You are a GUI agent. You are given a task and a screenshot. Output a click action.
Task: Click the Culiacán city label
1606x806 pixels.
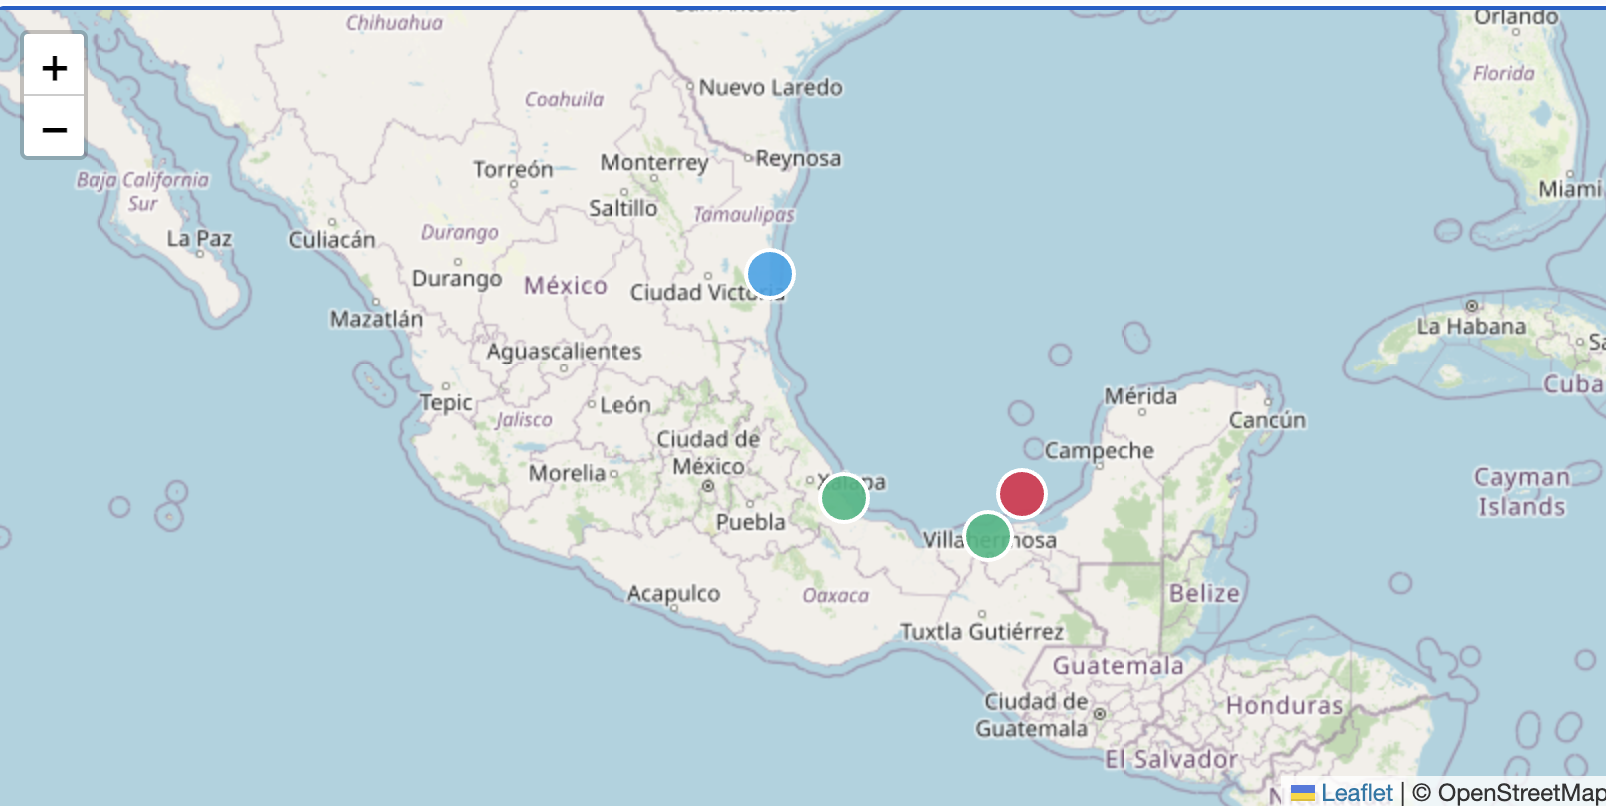coord(332,240)
